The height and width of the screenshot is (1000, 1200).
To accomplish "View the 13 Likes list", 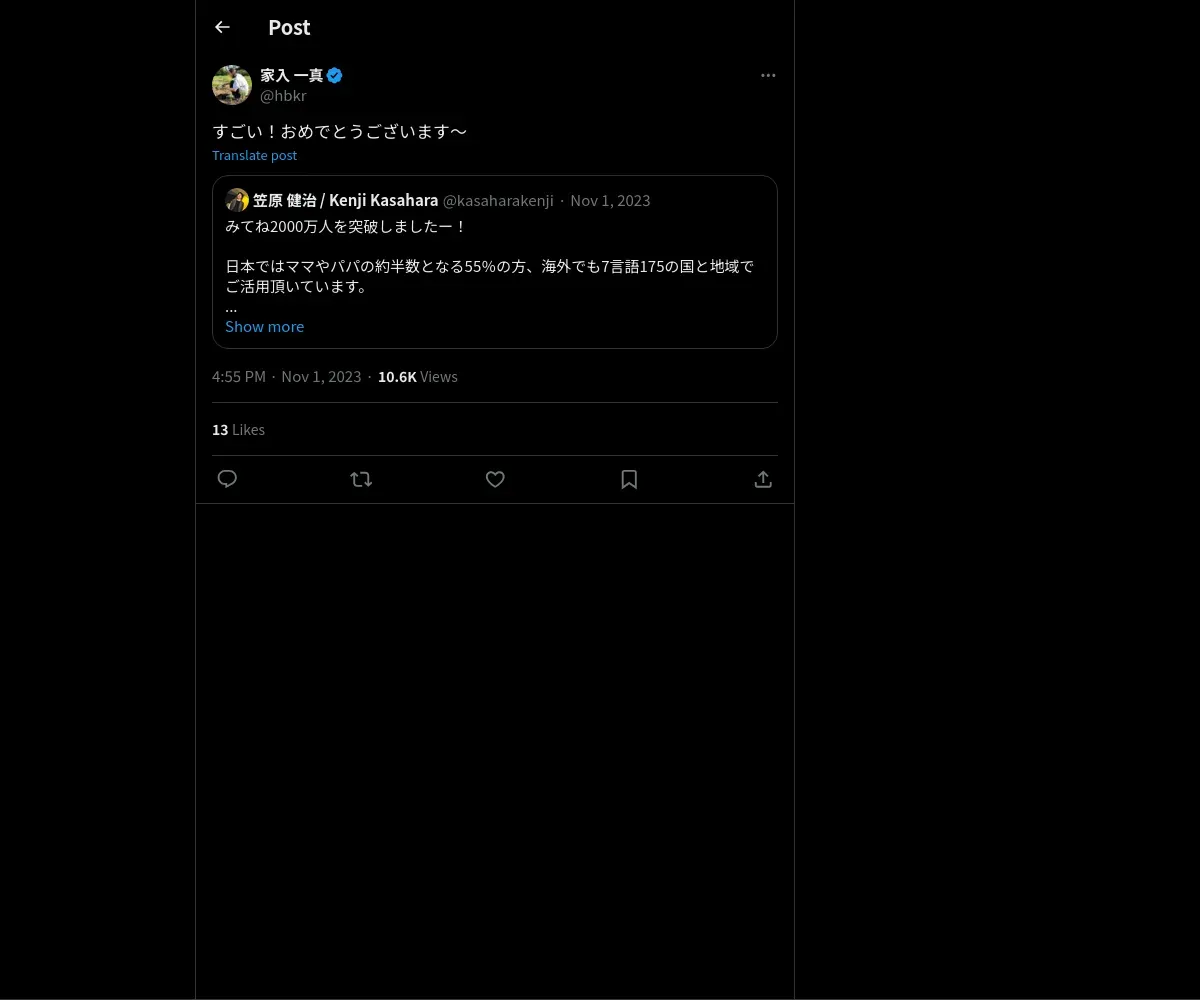I will (x=238, y=429).
